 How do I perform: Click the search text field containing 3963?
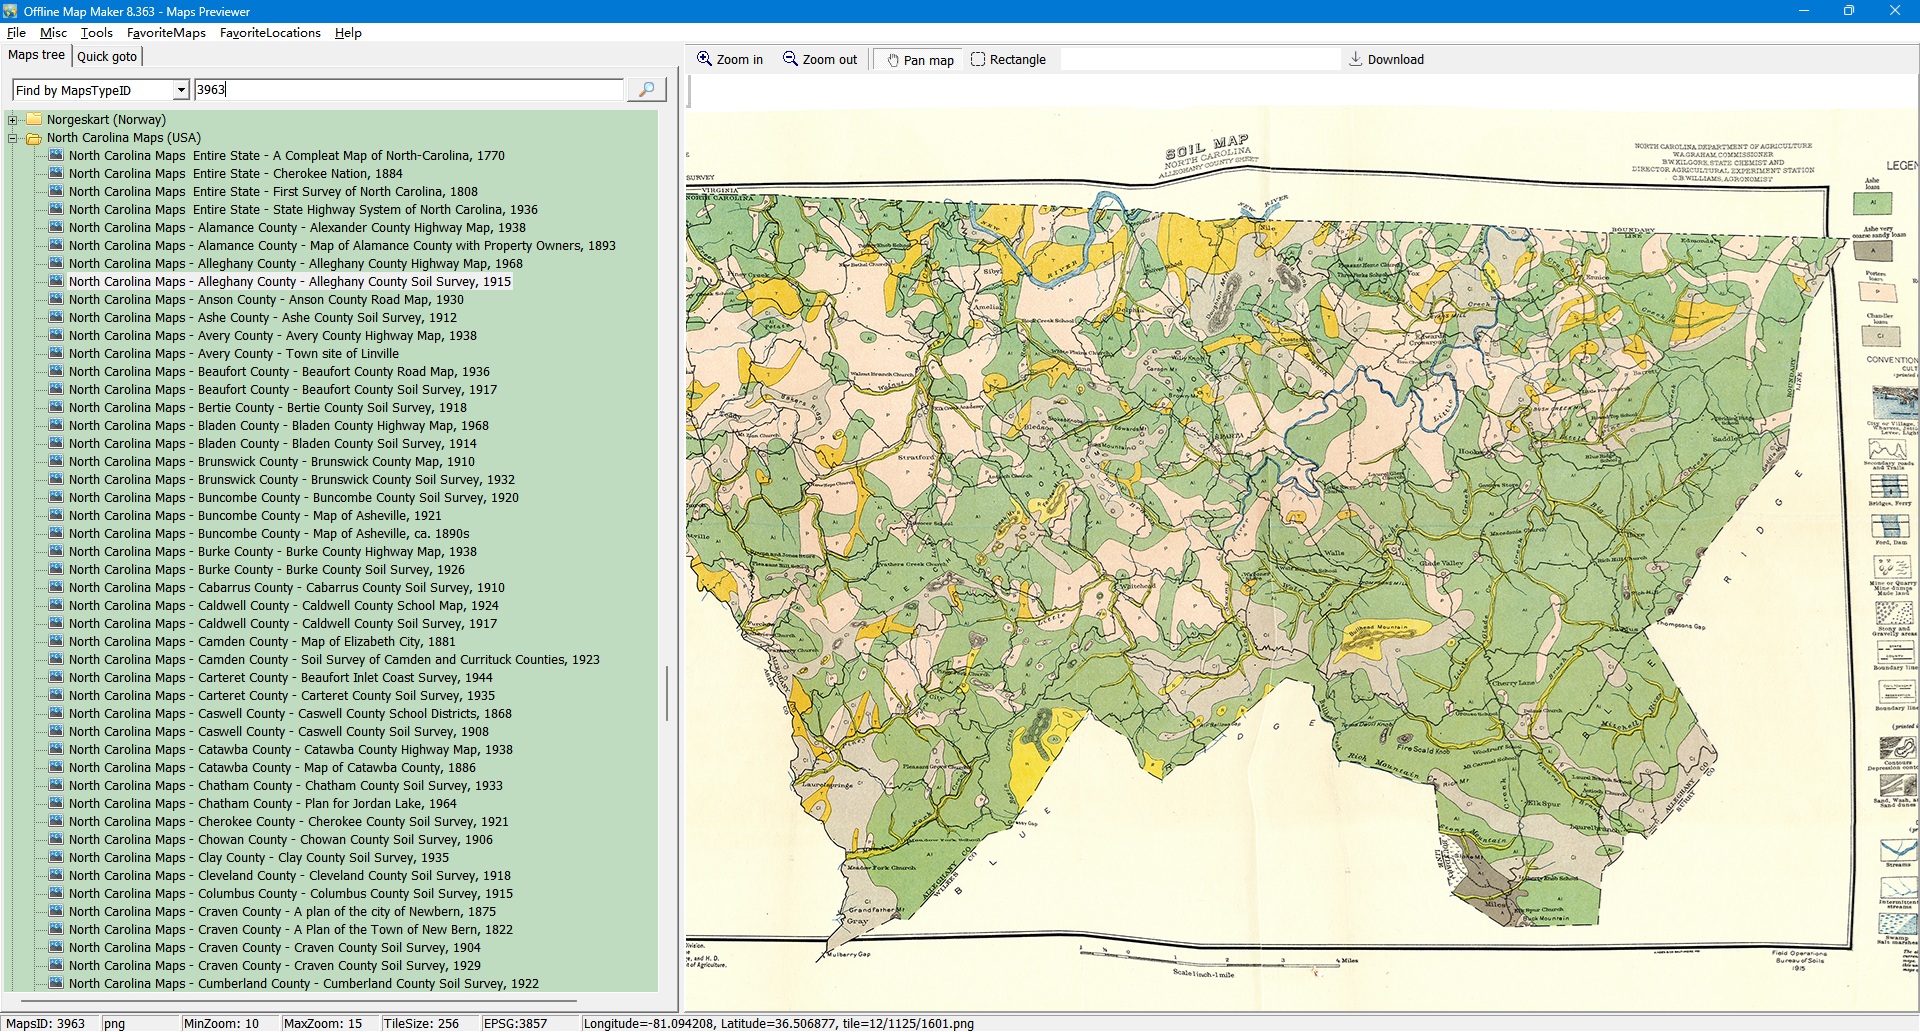[x=410, y=90]
